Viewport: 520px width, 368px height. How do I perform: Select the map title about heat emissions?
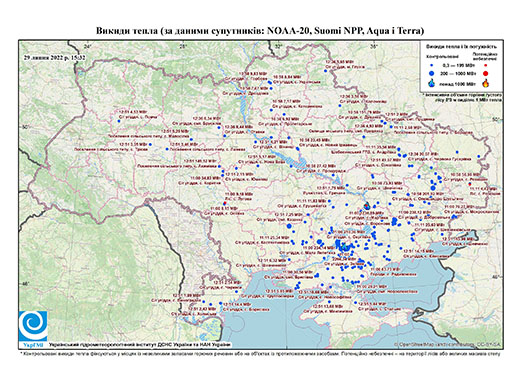tap(260, 31)
